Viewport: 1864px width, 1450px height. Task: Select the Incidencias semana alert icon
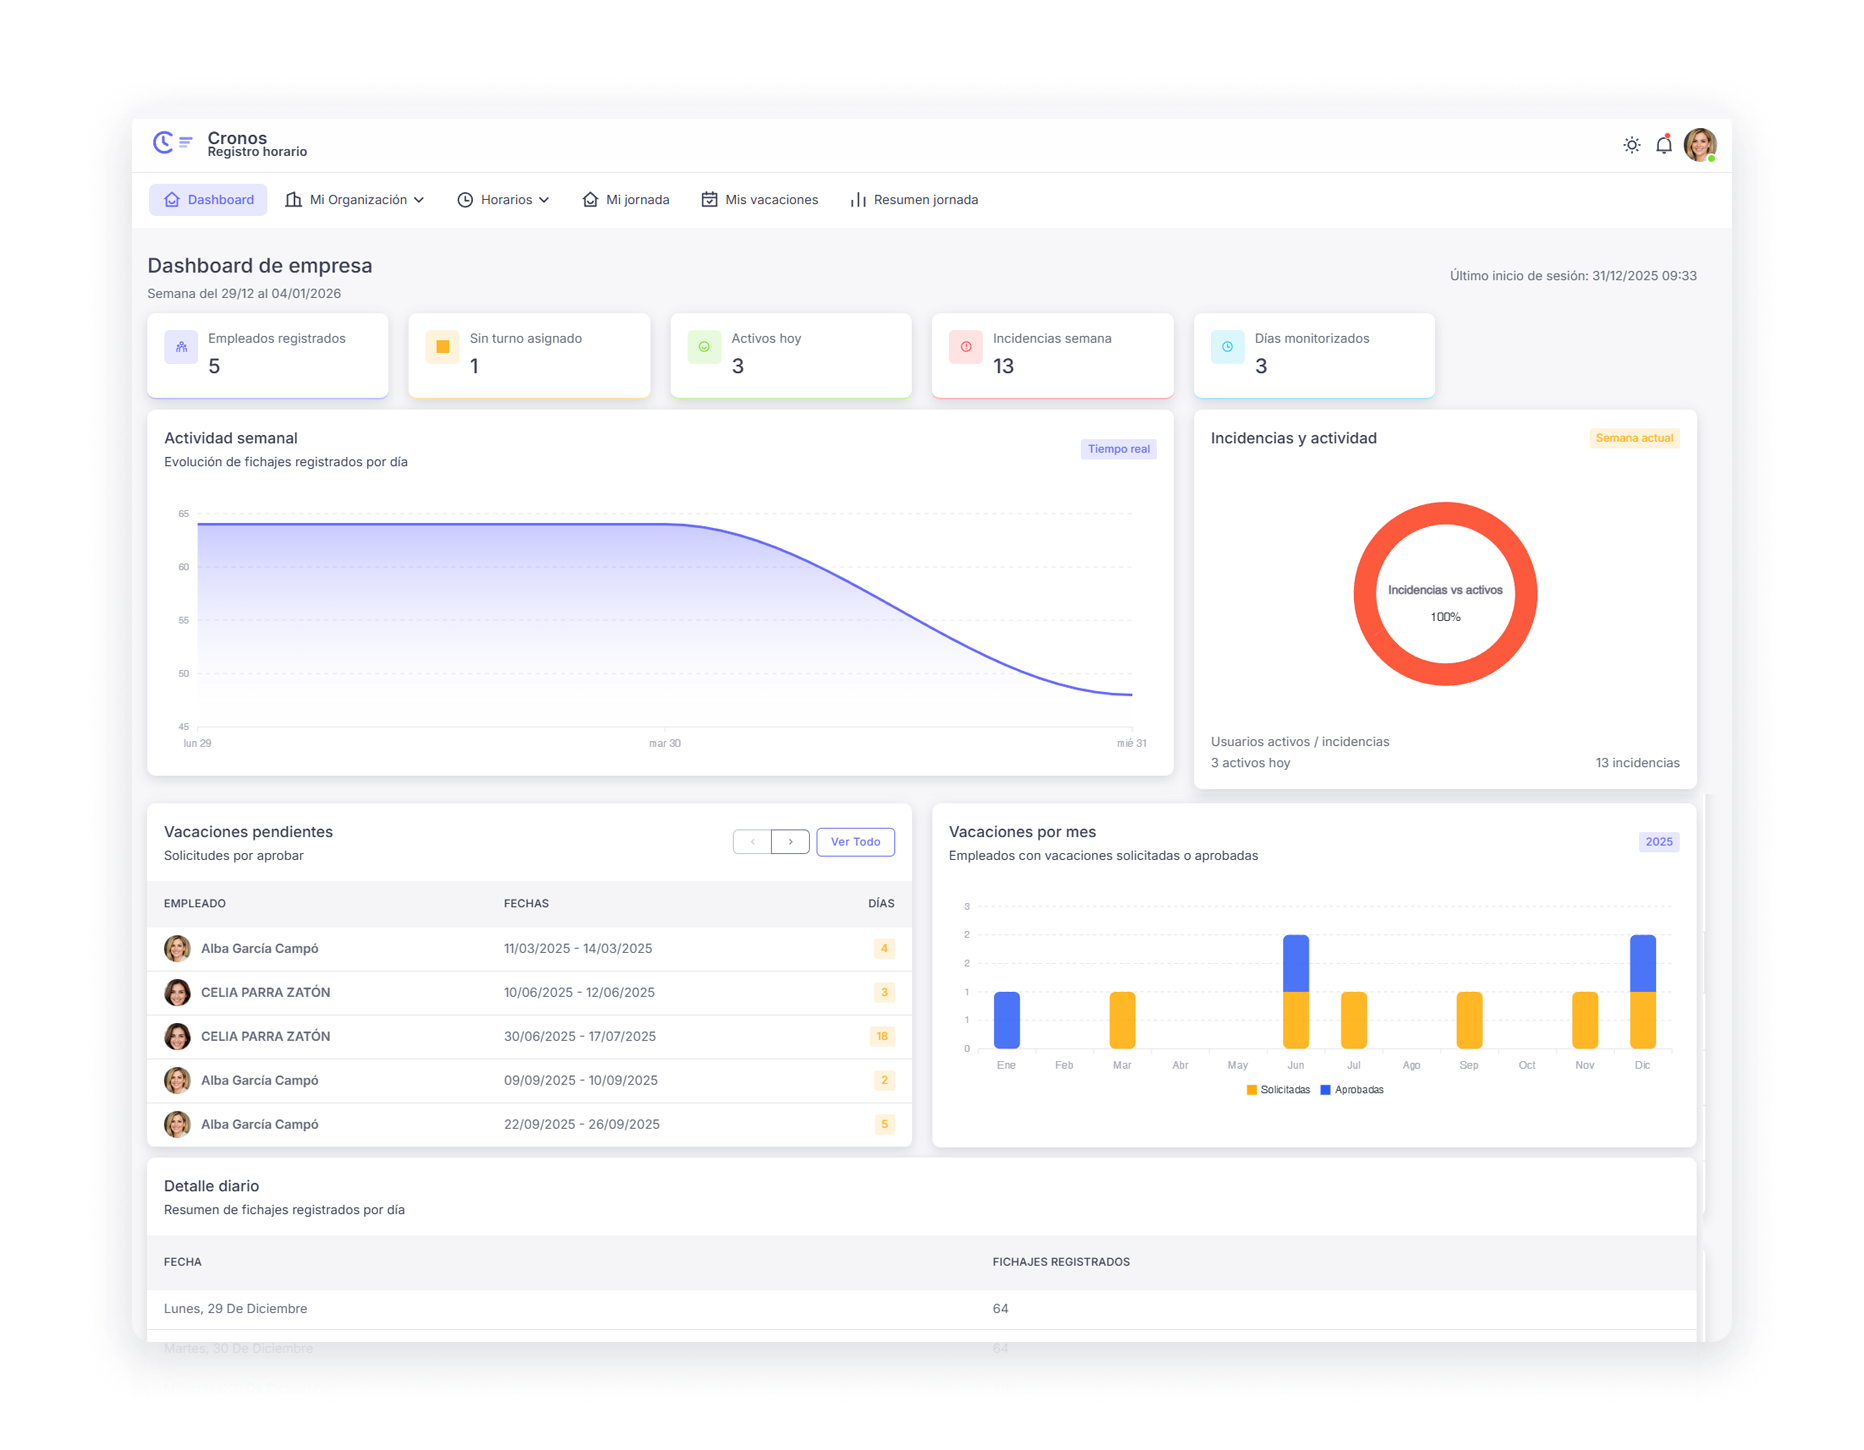(x=966, y=347)
